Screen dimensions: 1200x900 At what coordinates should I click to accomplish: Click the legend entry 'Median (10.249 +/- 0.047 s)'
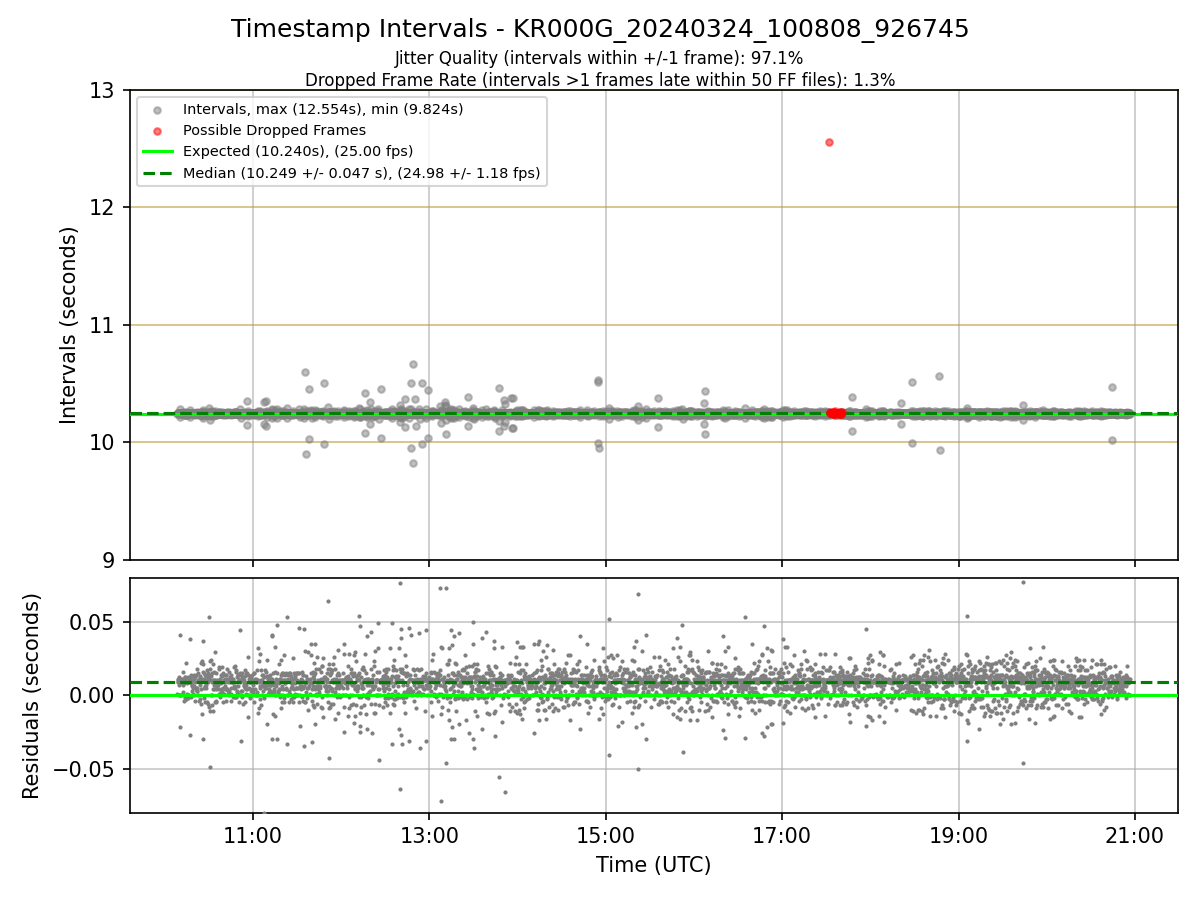click(362, 173)
